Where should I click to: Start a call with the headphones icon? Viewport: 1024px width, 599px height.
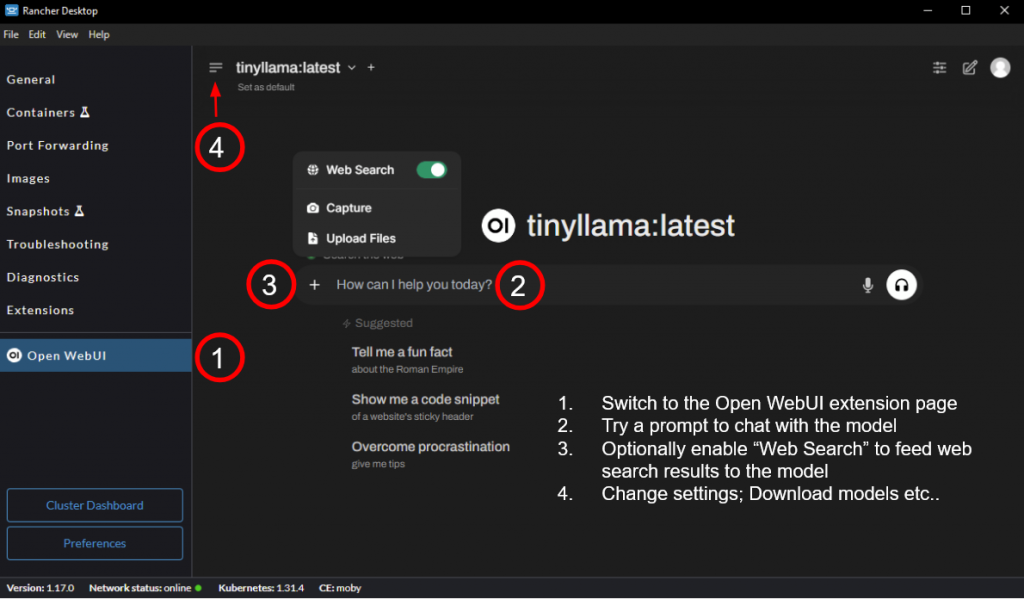(x=901, y=285)
